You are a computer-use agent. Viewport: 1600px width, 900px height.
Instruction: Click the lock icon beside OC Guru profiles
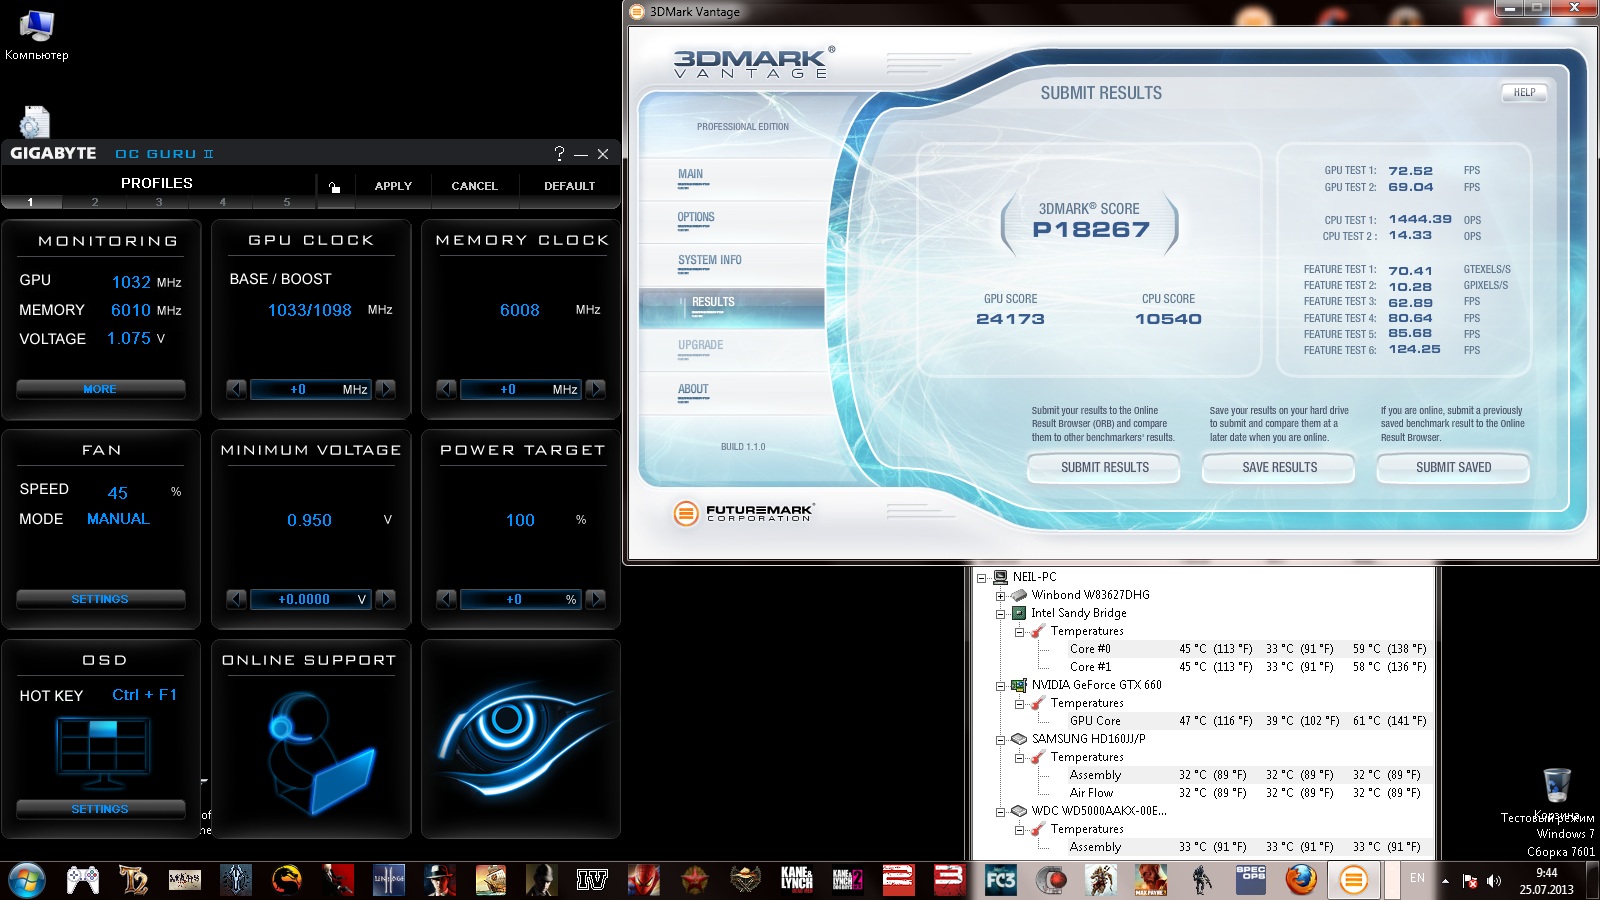[x=334, y=187]
